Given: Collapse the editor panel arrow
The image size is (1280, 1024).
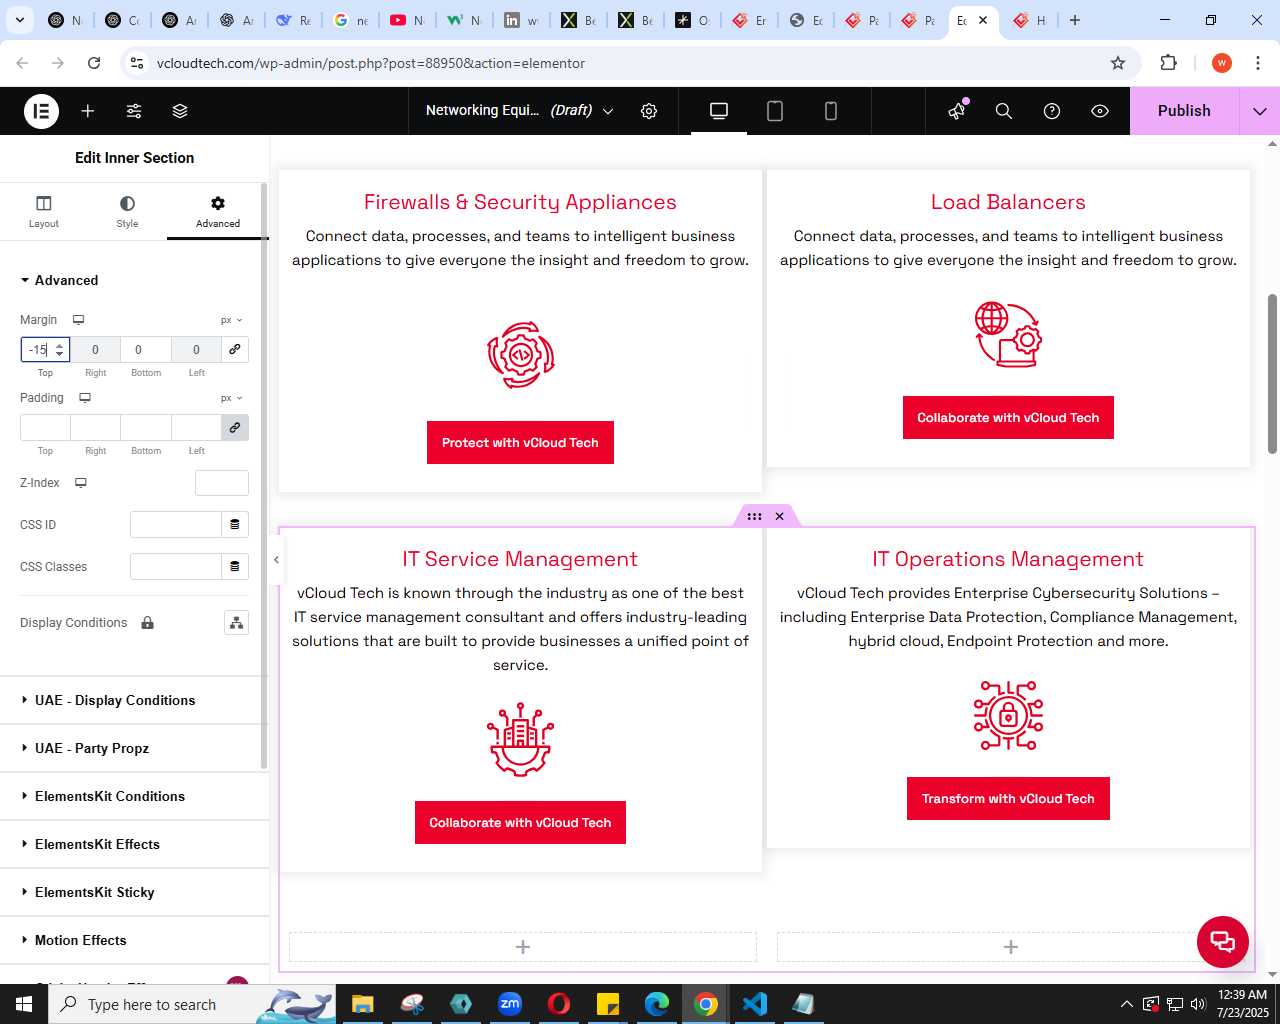Looking at the screenshot, I should tap(276, 560).
